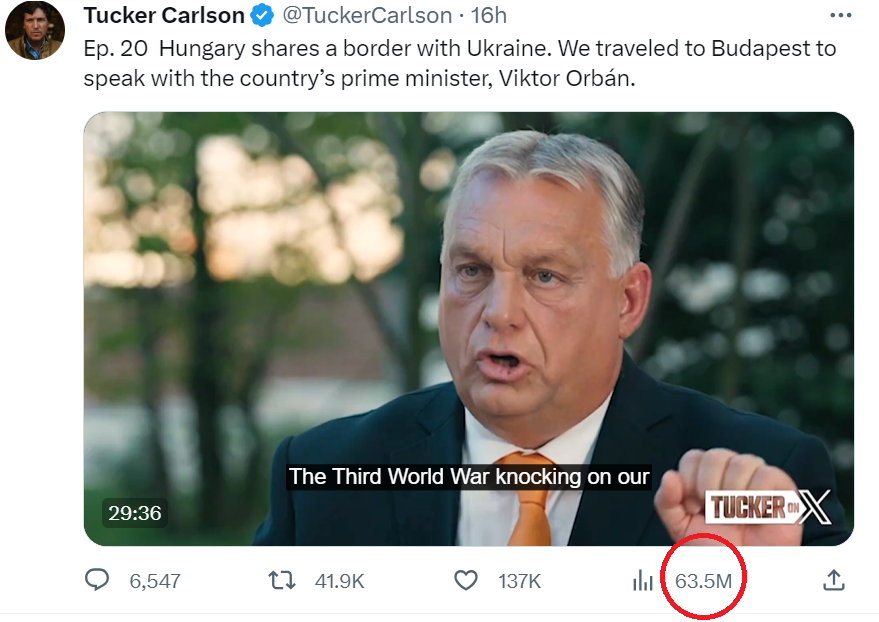
Task: Click the Tucker Carlson display name
Action: pos(164,16)
